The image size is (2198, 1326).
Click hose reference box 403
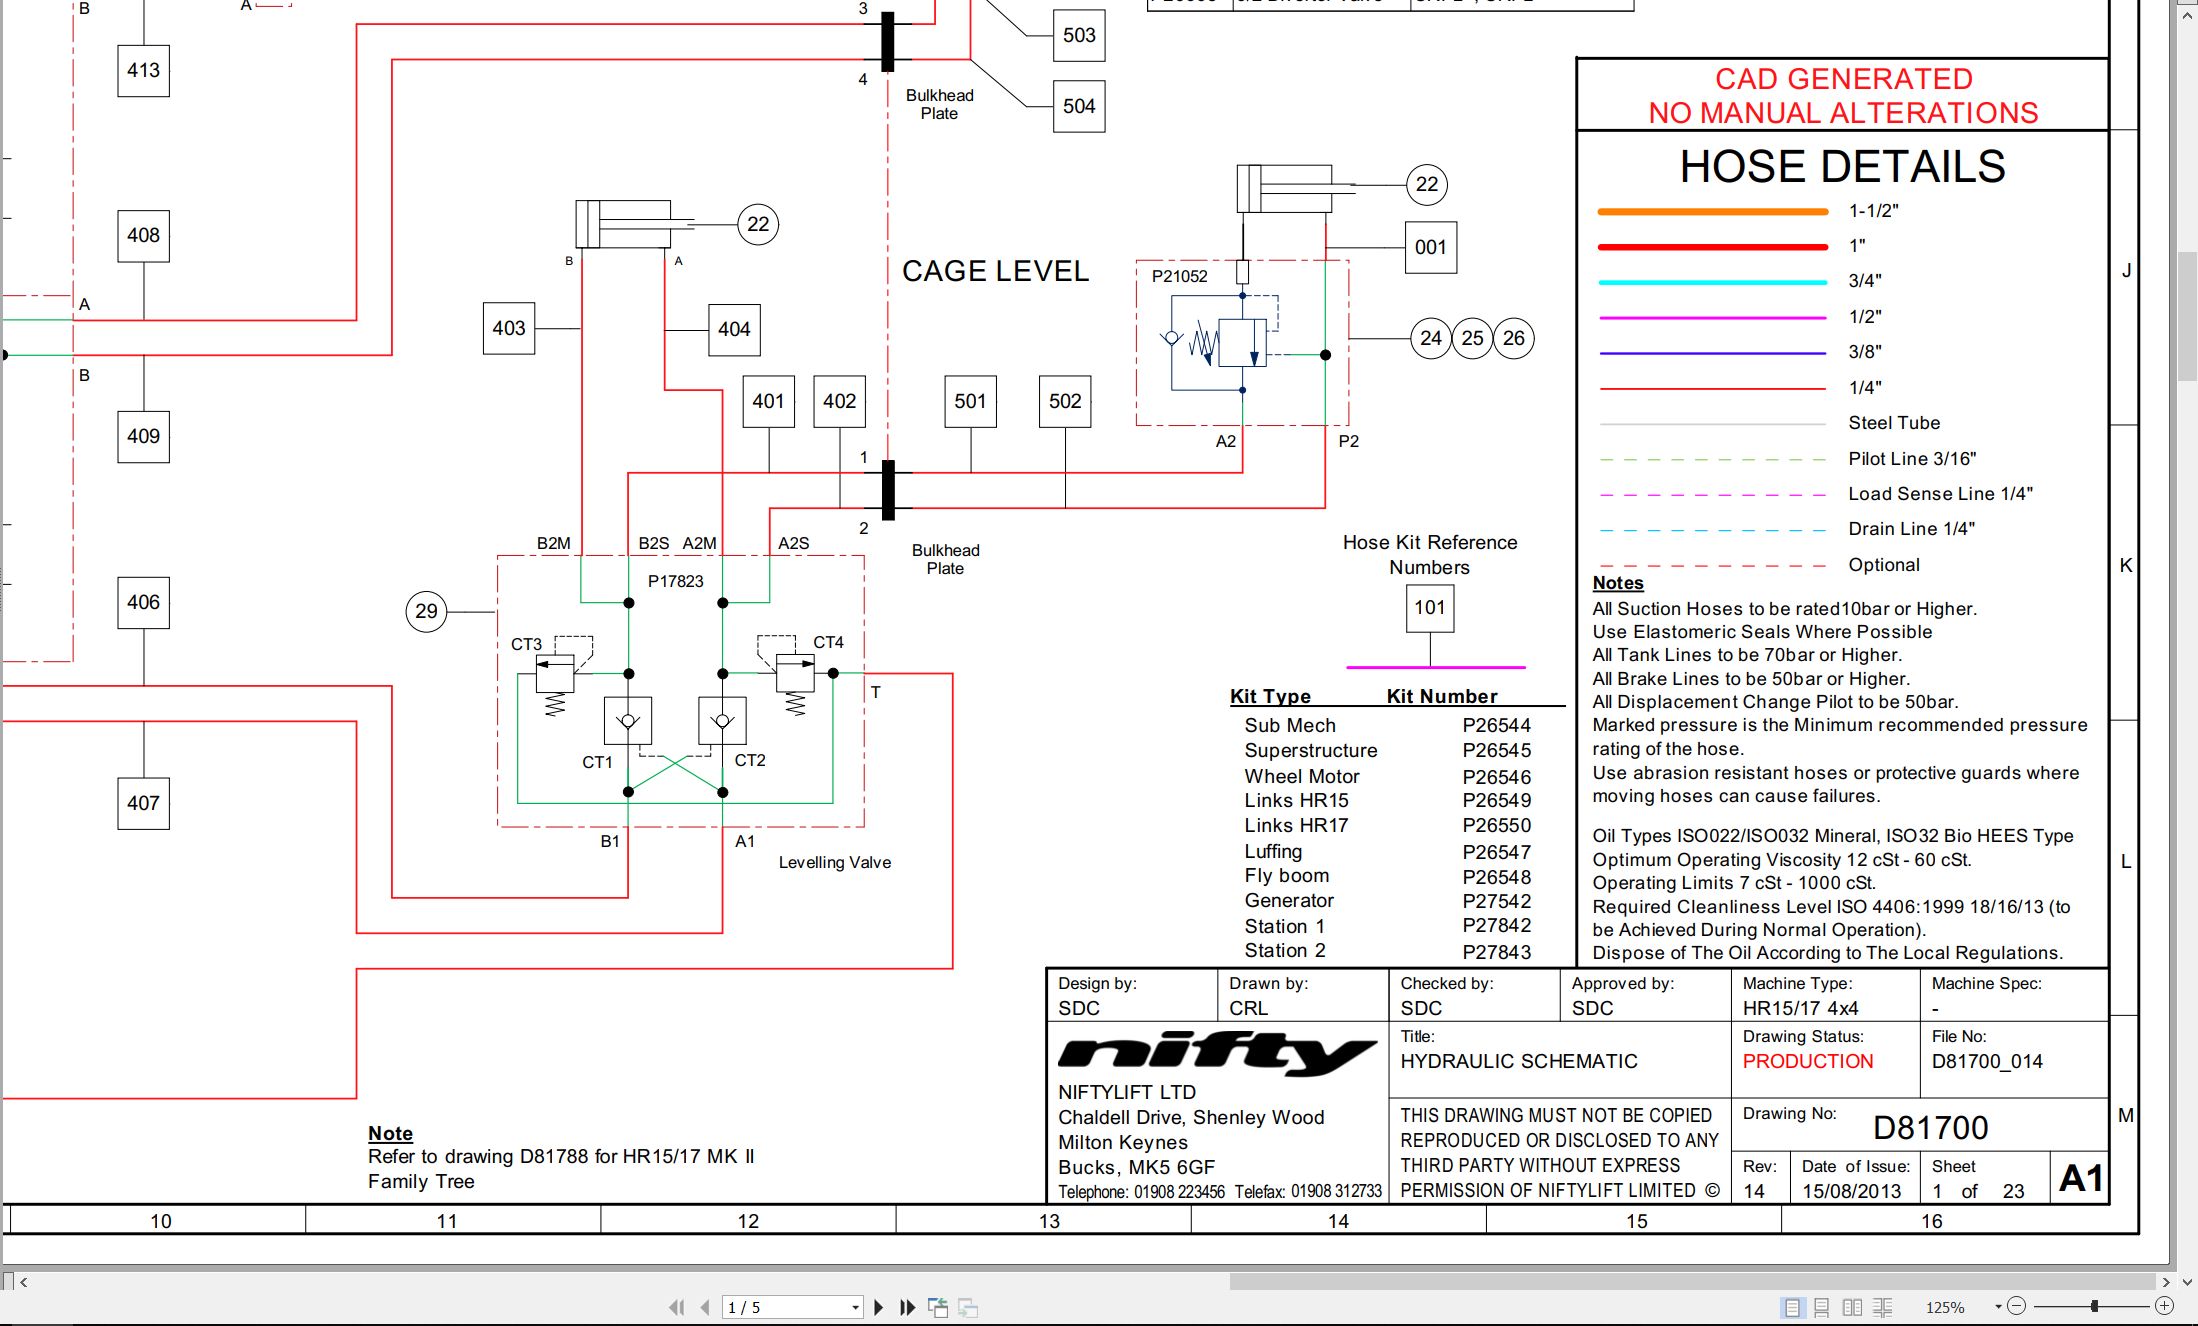[x=508, y=328]
